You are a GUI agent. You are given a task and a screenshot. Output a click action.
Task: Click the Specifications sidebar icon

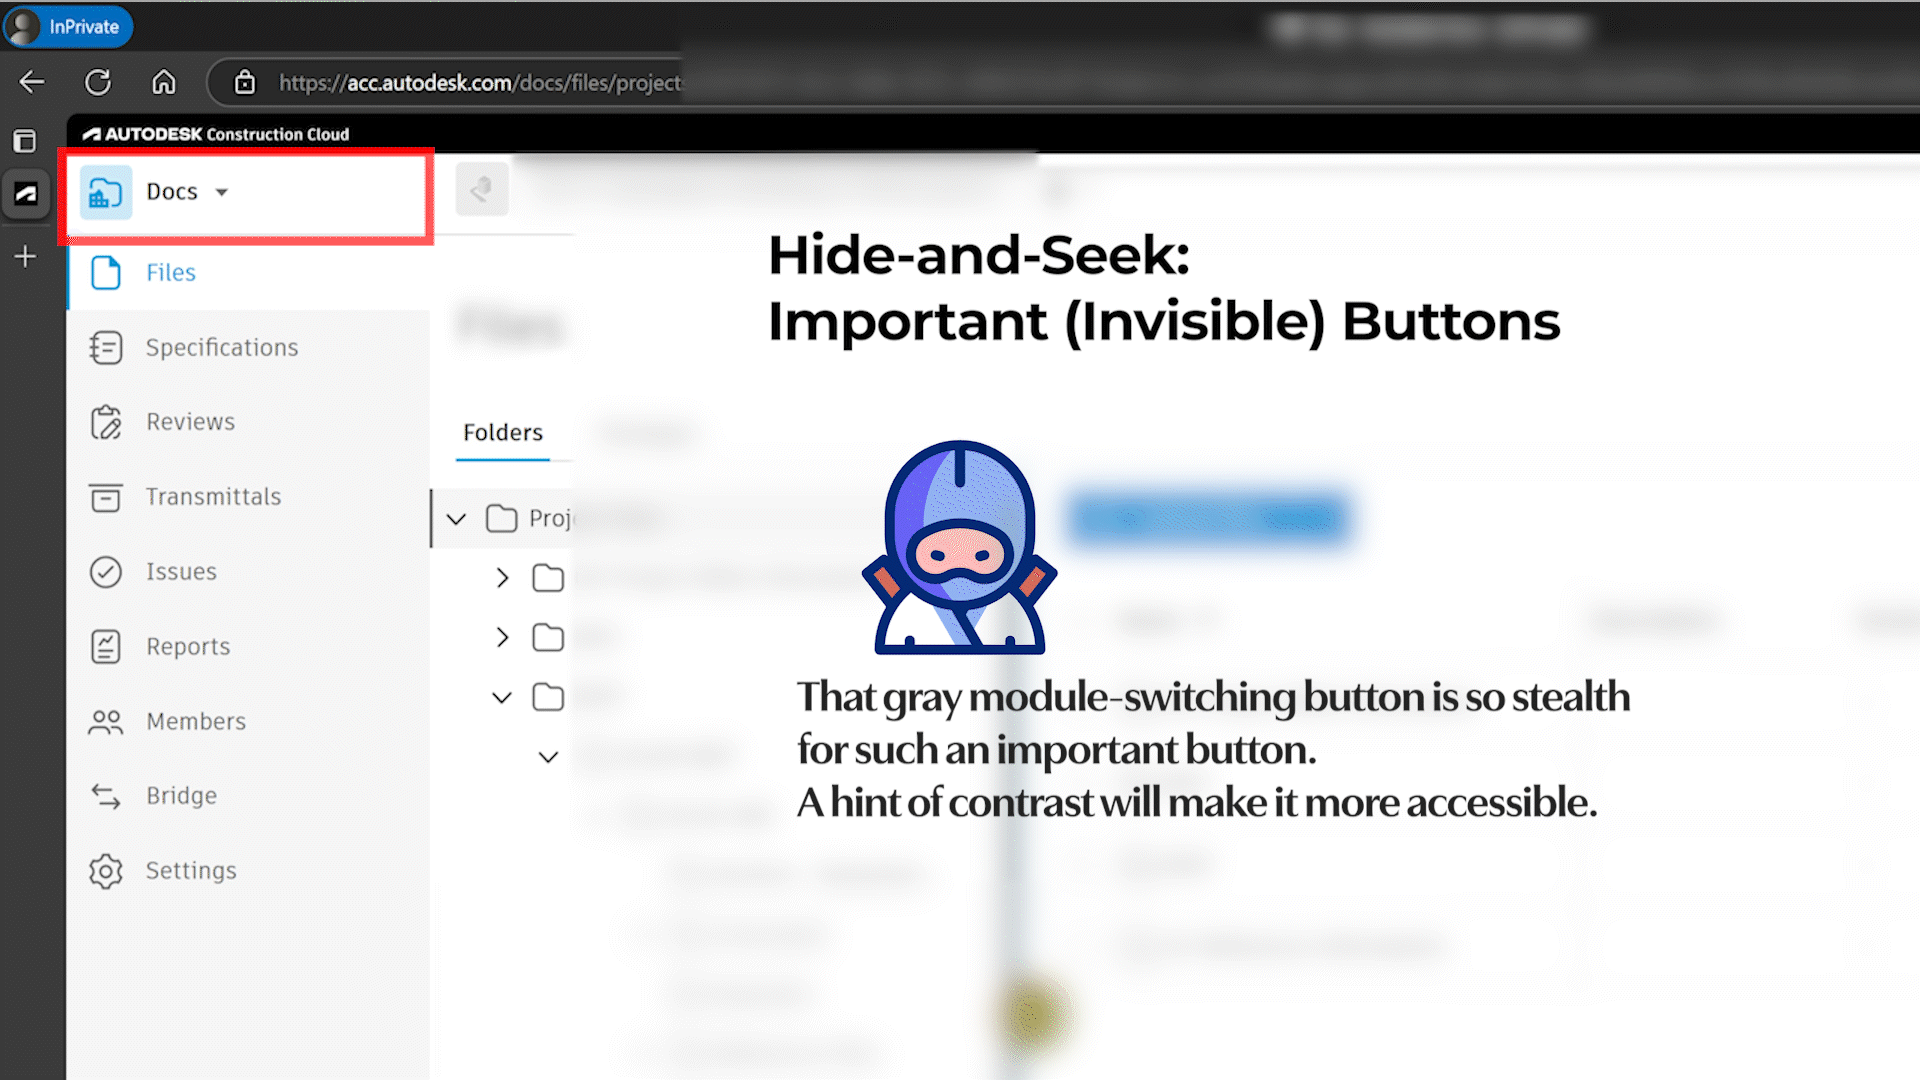(106, 348)
